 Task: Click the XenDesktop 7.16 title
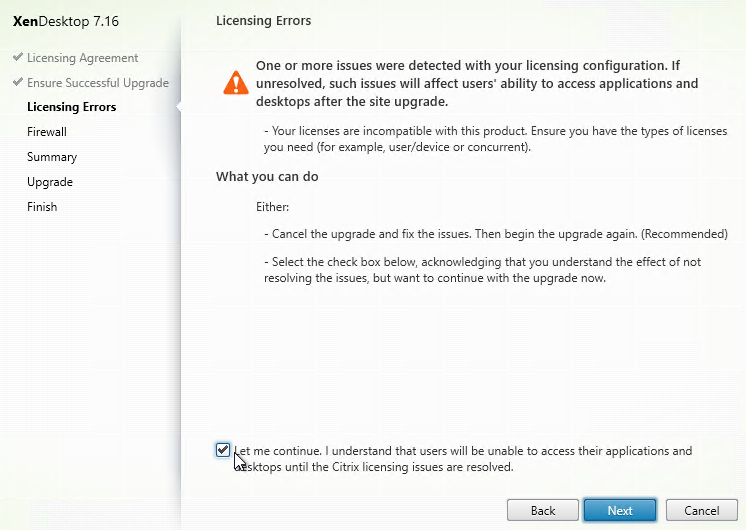[66, 21]
